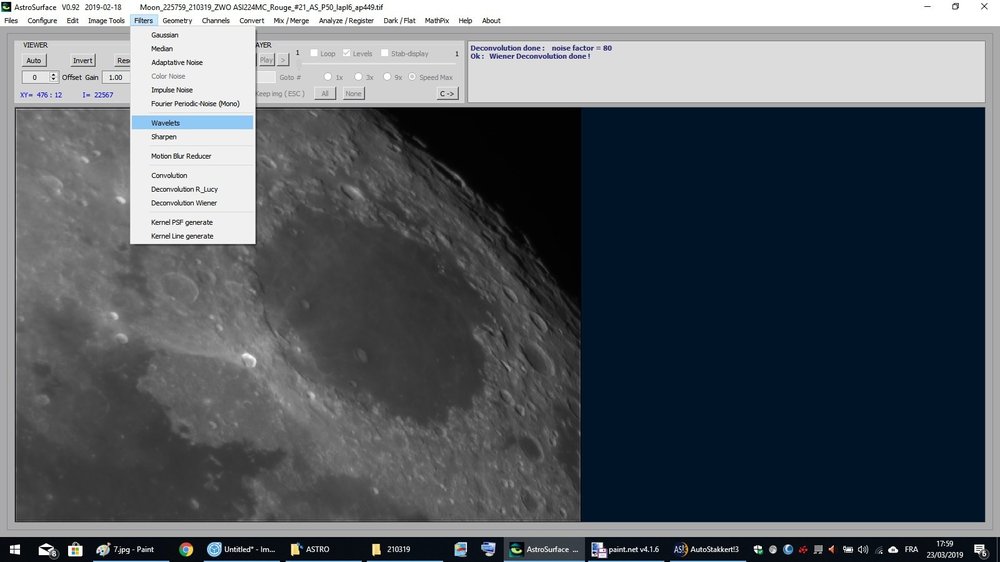Click the Gain value input field
Screen dimensions: 1000x562
[x=116, y=77]
